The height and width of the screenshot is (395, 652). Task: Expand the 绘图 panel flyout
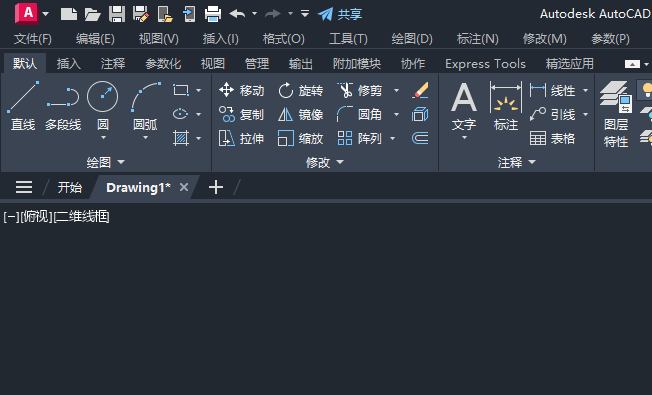tap(105, 162)
